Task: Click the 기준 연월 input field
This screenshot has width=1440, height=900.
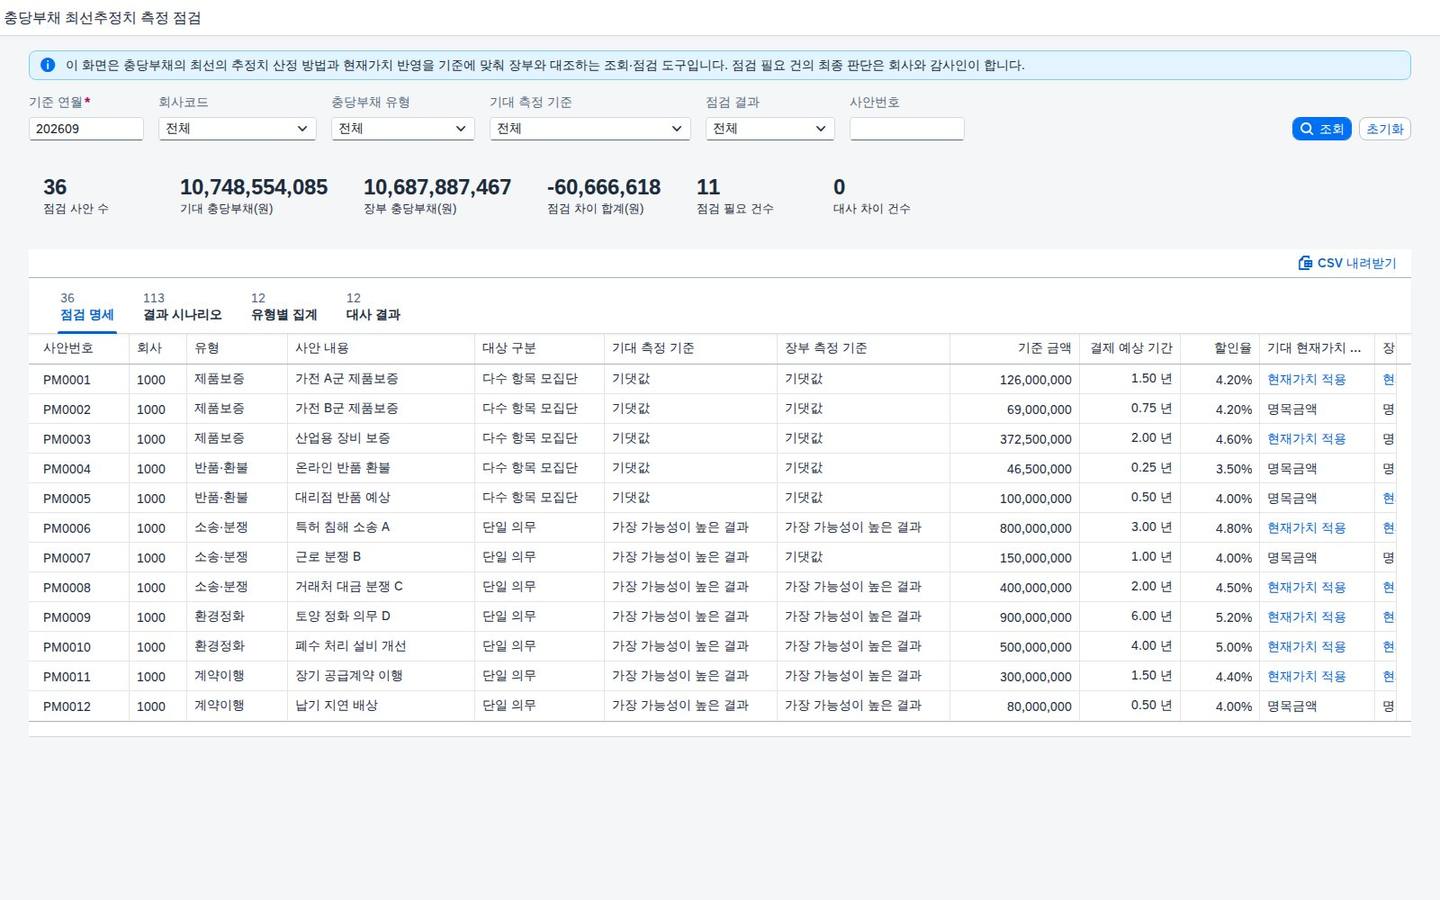Action: pos(86,129)
